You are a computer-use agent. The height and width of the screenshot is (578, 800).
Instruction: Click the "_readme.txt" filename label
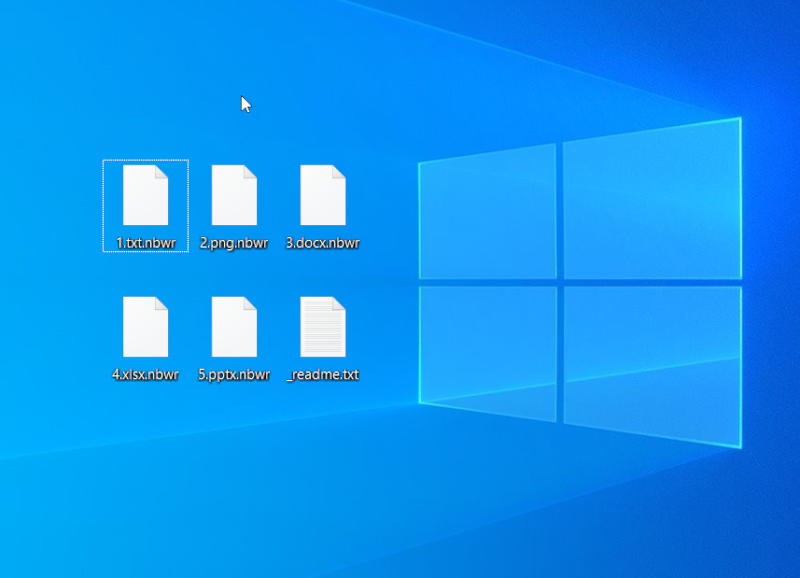tap(323, 375)
